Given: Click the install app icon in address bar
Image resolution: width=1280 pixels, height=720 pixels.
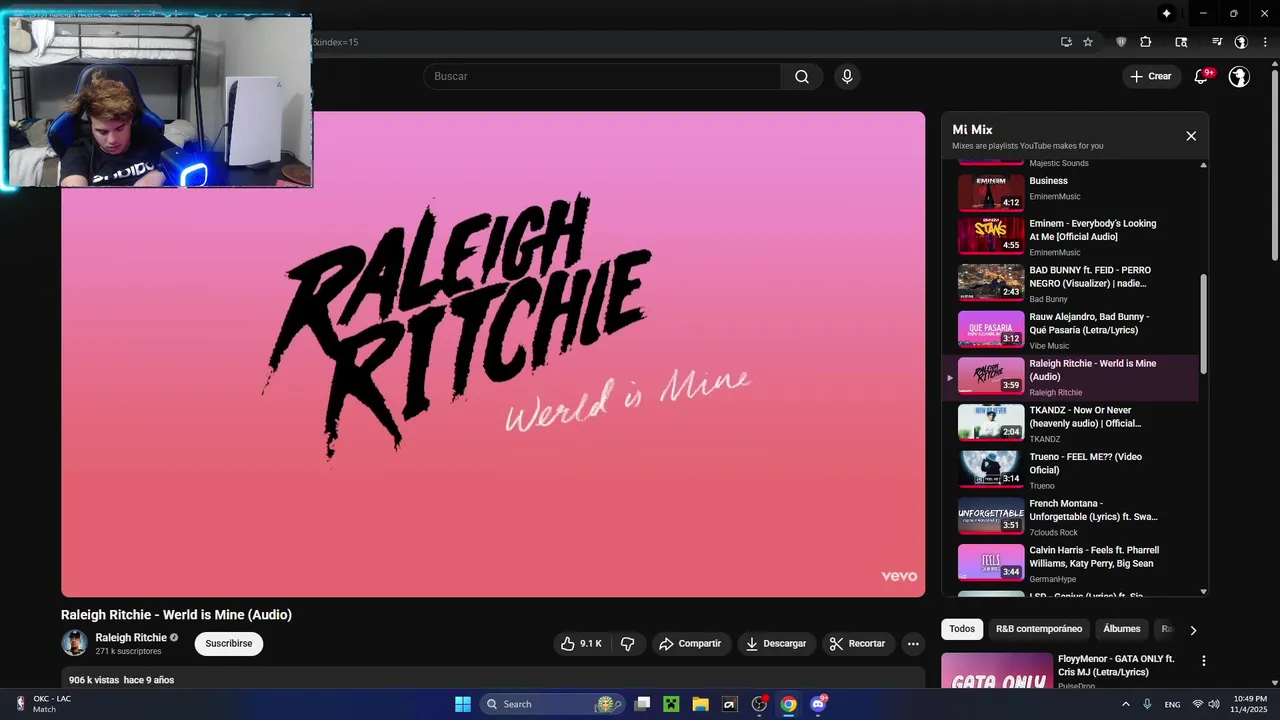Looking at the screenshot, I should click(1066, 42).
